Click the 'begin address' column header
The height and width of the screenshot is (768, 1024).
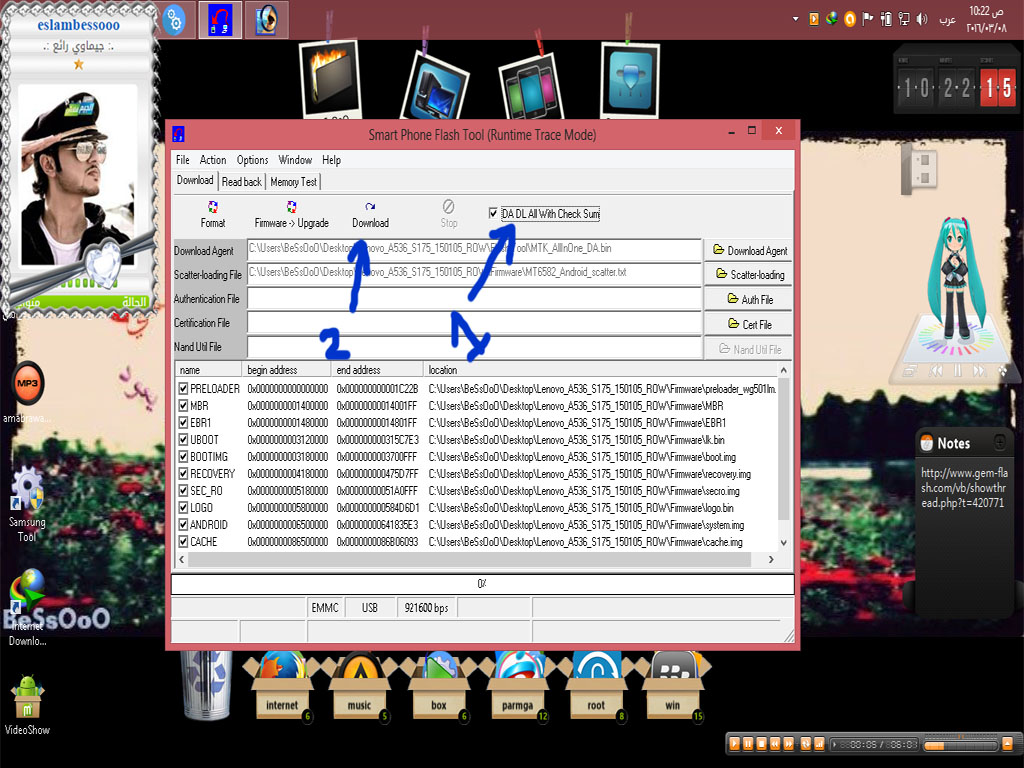[x=284, y=370]
